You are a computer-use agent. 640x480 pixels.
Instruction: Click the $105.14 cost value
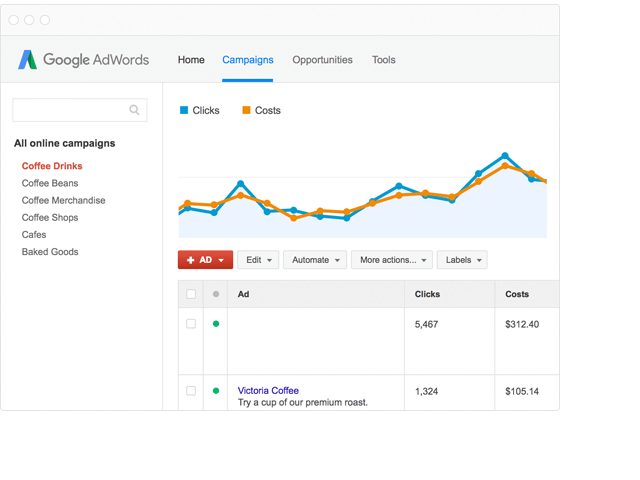(x=522, y=391)
